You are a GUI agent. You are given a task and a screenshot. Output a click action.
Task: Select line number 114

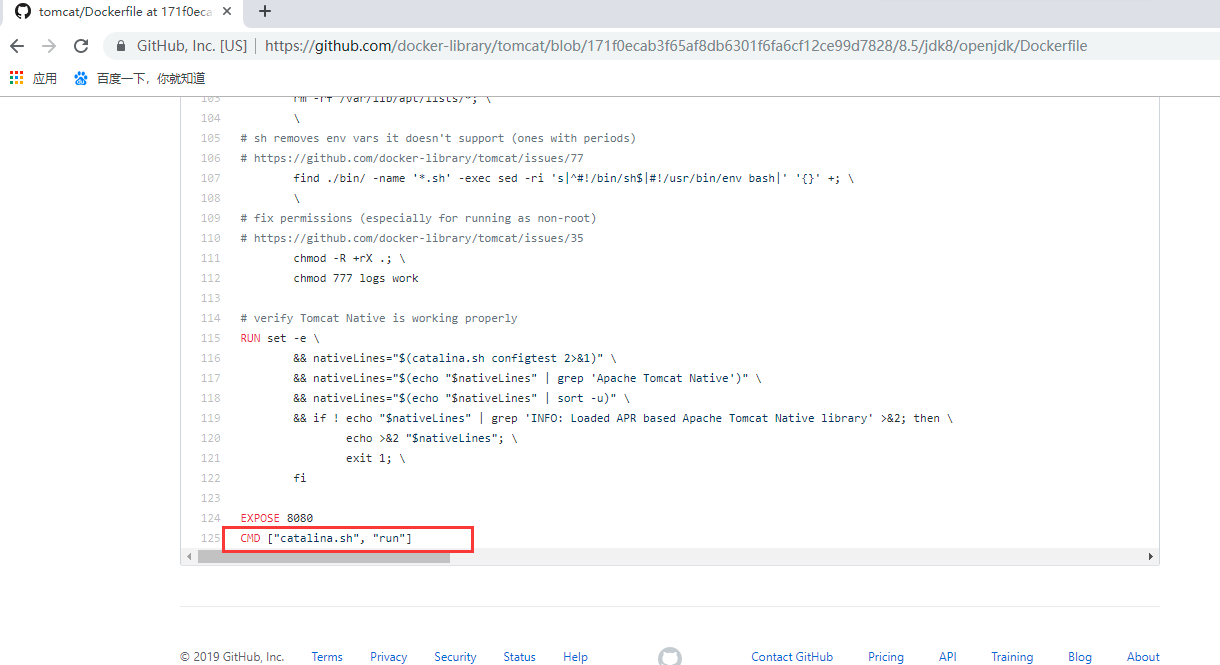[210, 318]
